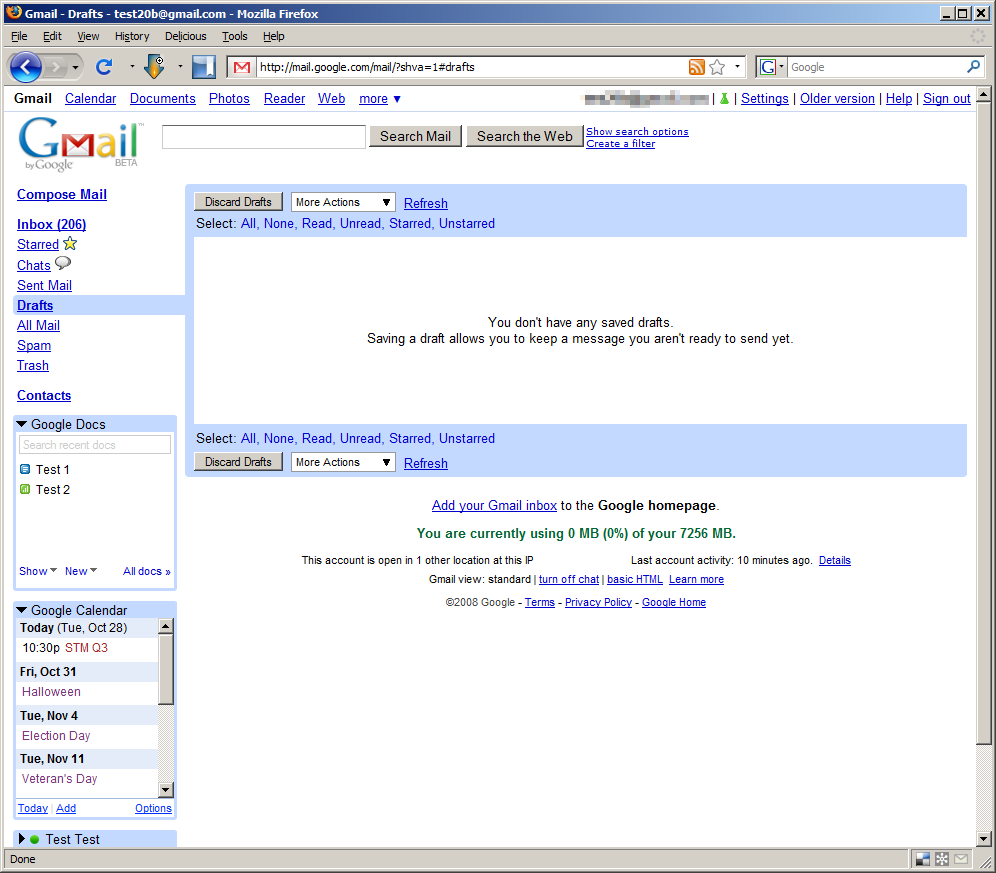Open the Election Day calendar event
Viewport: 996px width, 873px height.
56,736
